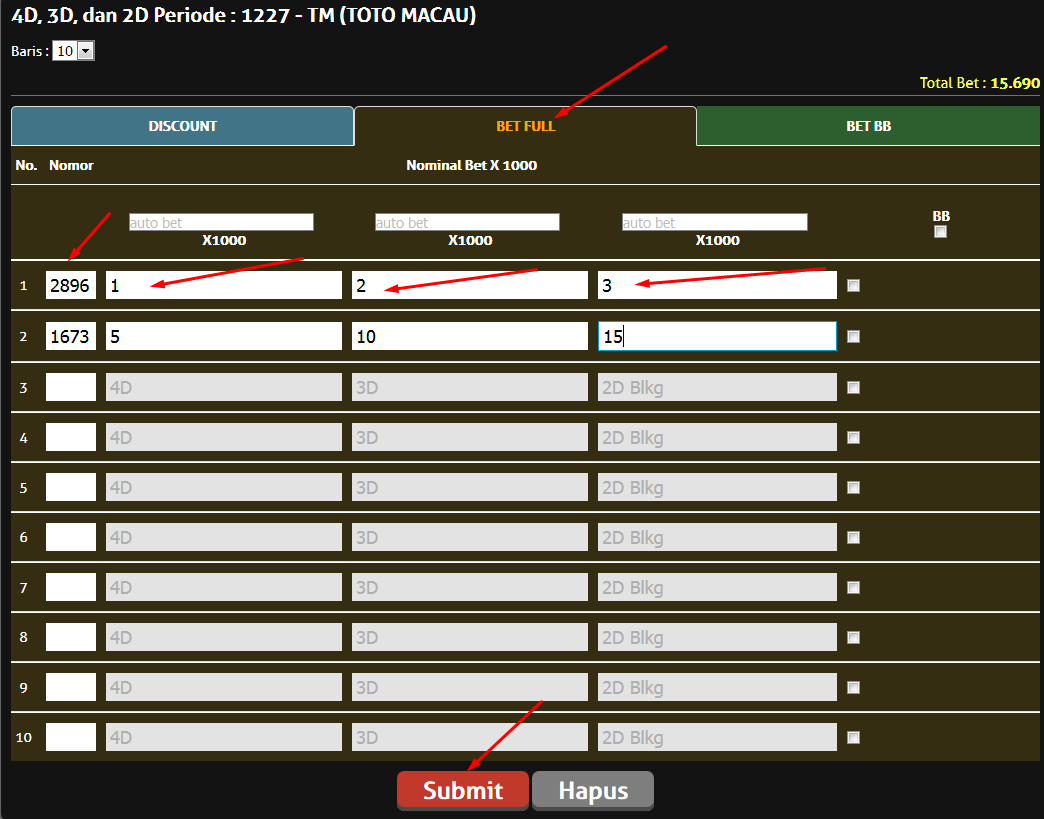This screenshot has height=819, width=1044.
Task: Focus the Nomor field in row 9
Action: pos(71,686)
